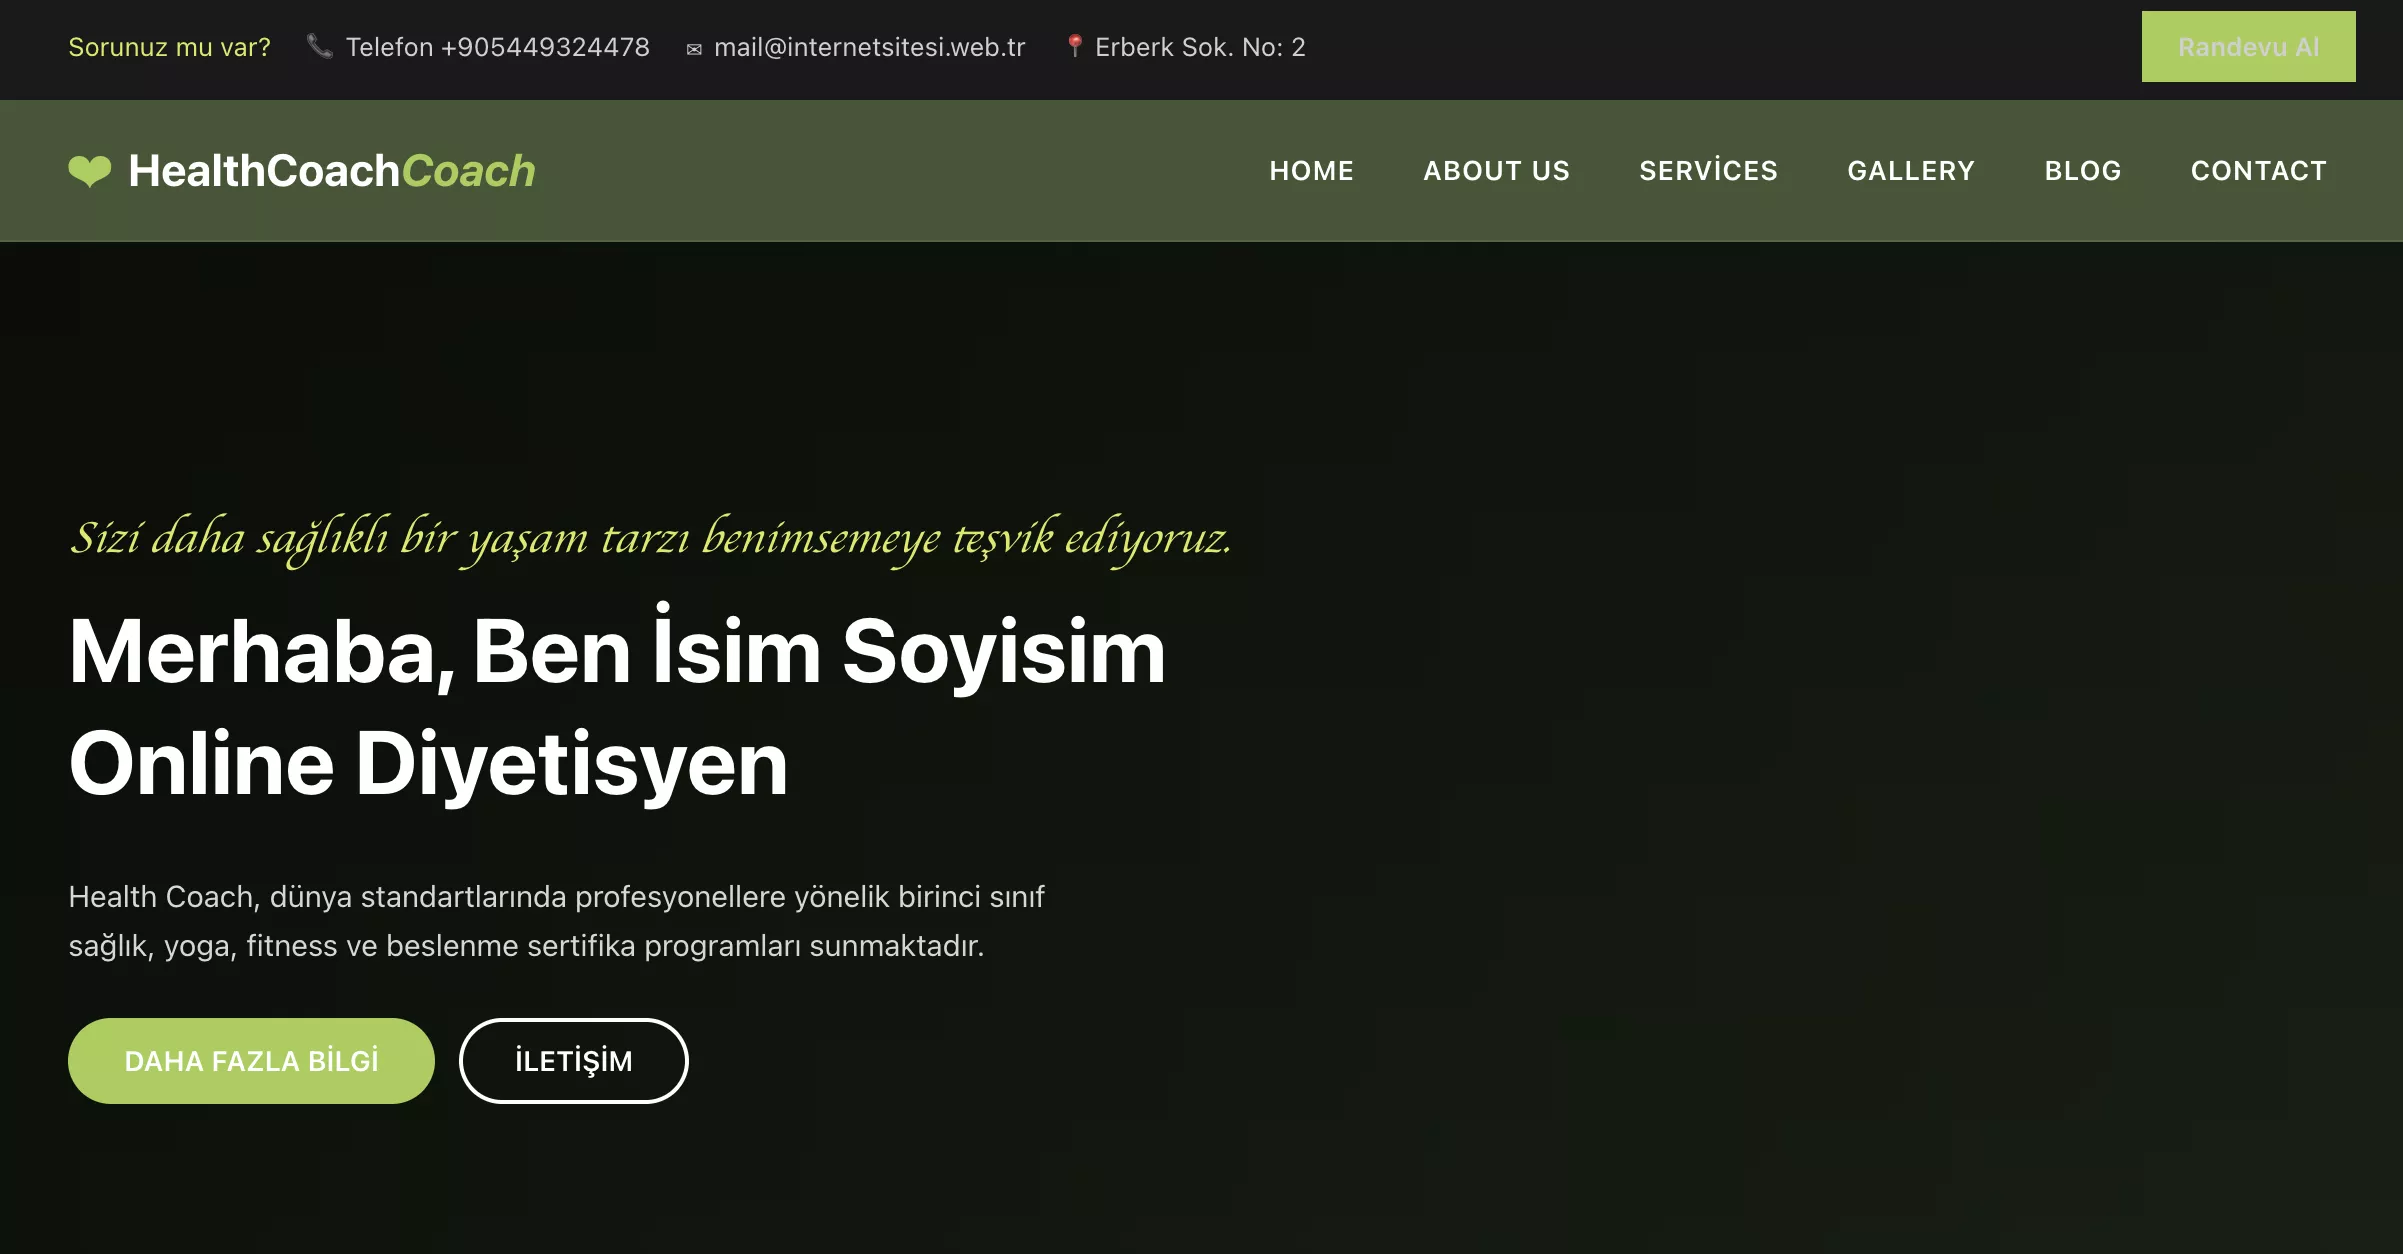Viewport: 2403px width, 1254px height.
Task: Click the DAHA FAZLA BİLGİ button
Action: [251, 1061]
